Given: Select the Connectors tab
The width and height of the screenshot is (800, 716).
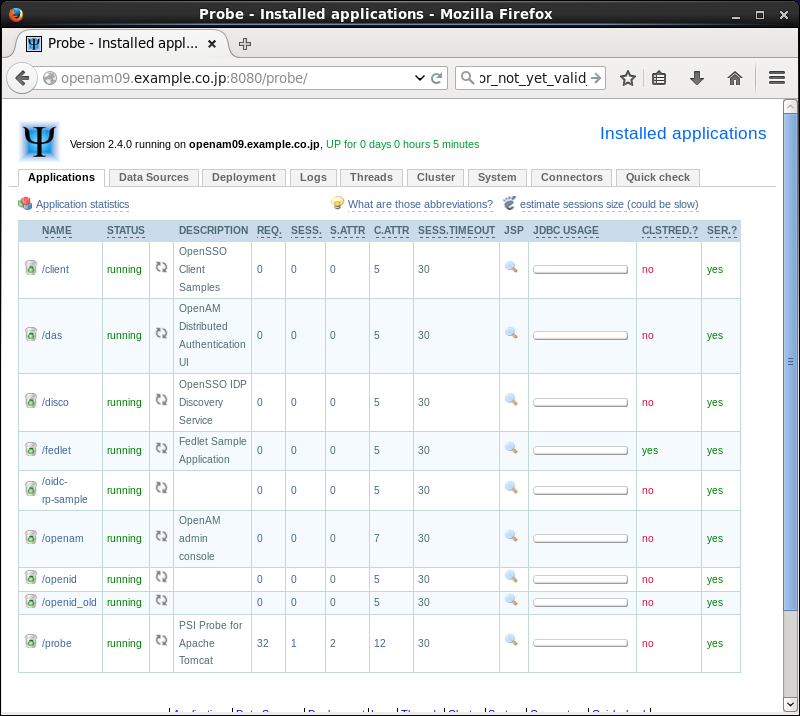Looking at the screenshot, I should coord(571,177).
